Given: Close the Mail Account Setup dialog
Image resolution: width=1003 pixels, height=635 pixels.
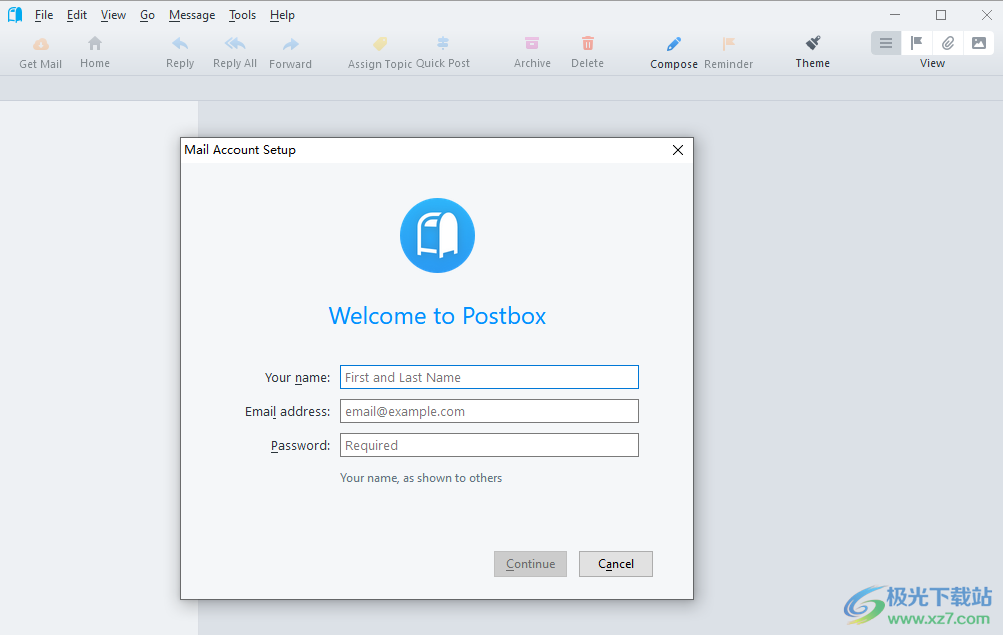Looking at the screenshot, I should click(x=678, y=150).
